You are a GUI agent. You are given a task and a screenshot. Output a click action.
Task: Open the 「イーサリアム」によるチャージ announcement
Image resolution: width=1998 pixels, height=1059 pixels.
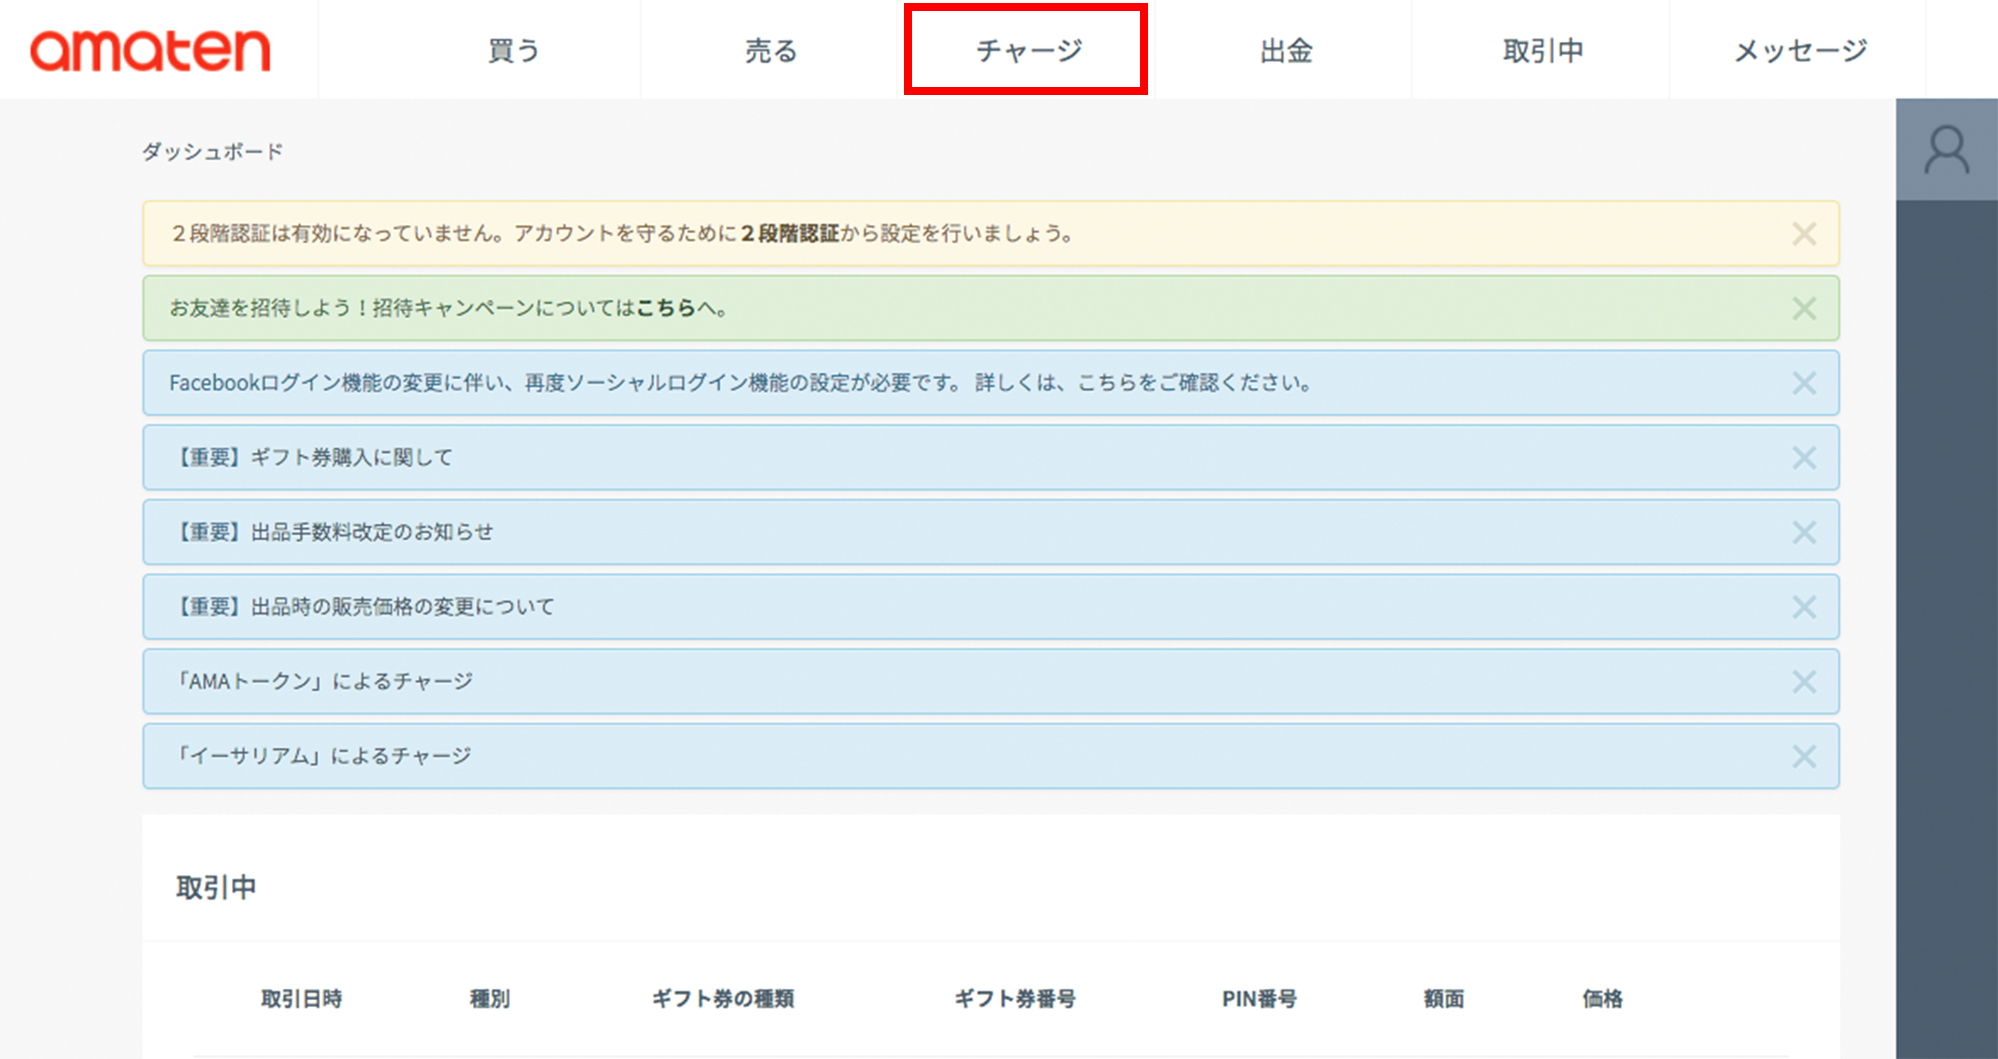click(322, 756)
